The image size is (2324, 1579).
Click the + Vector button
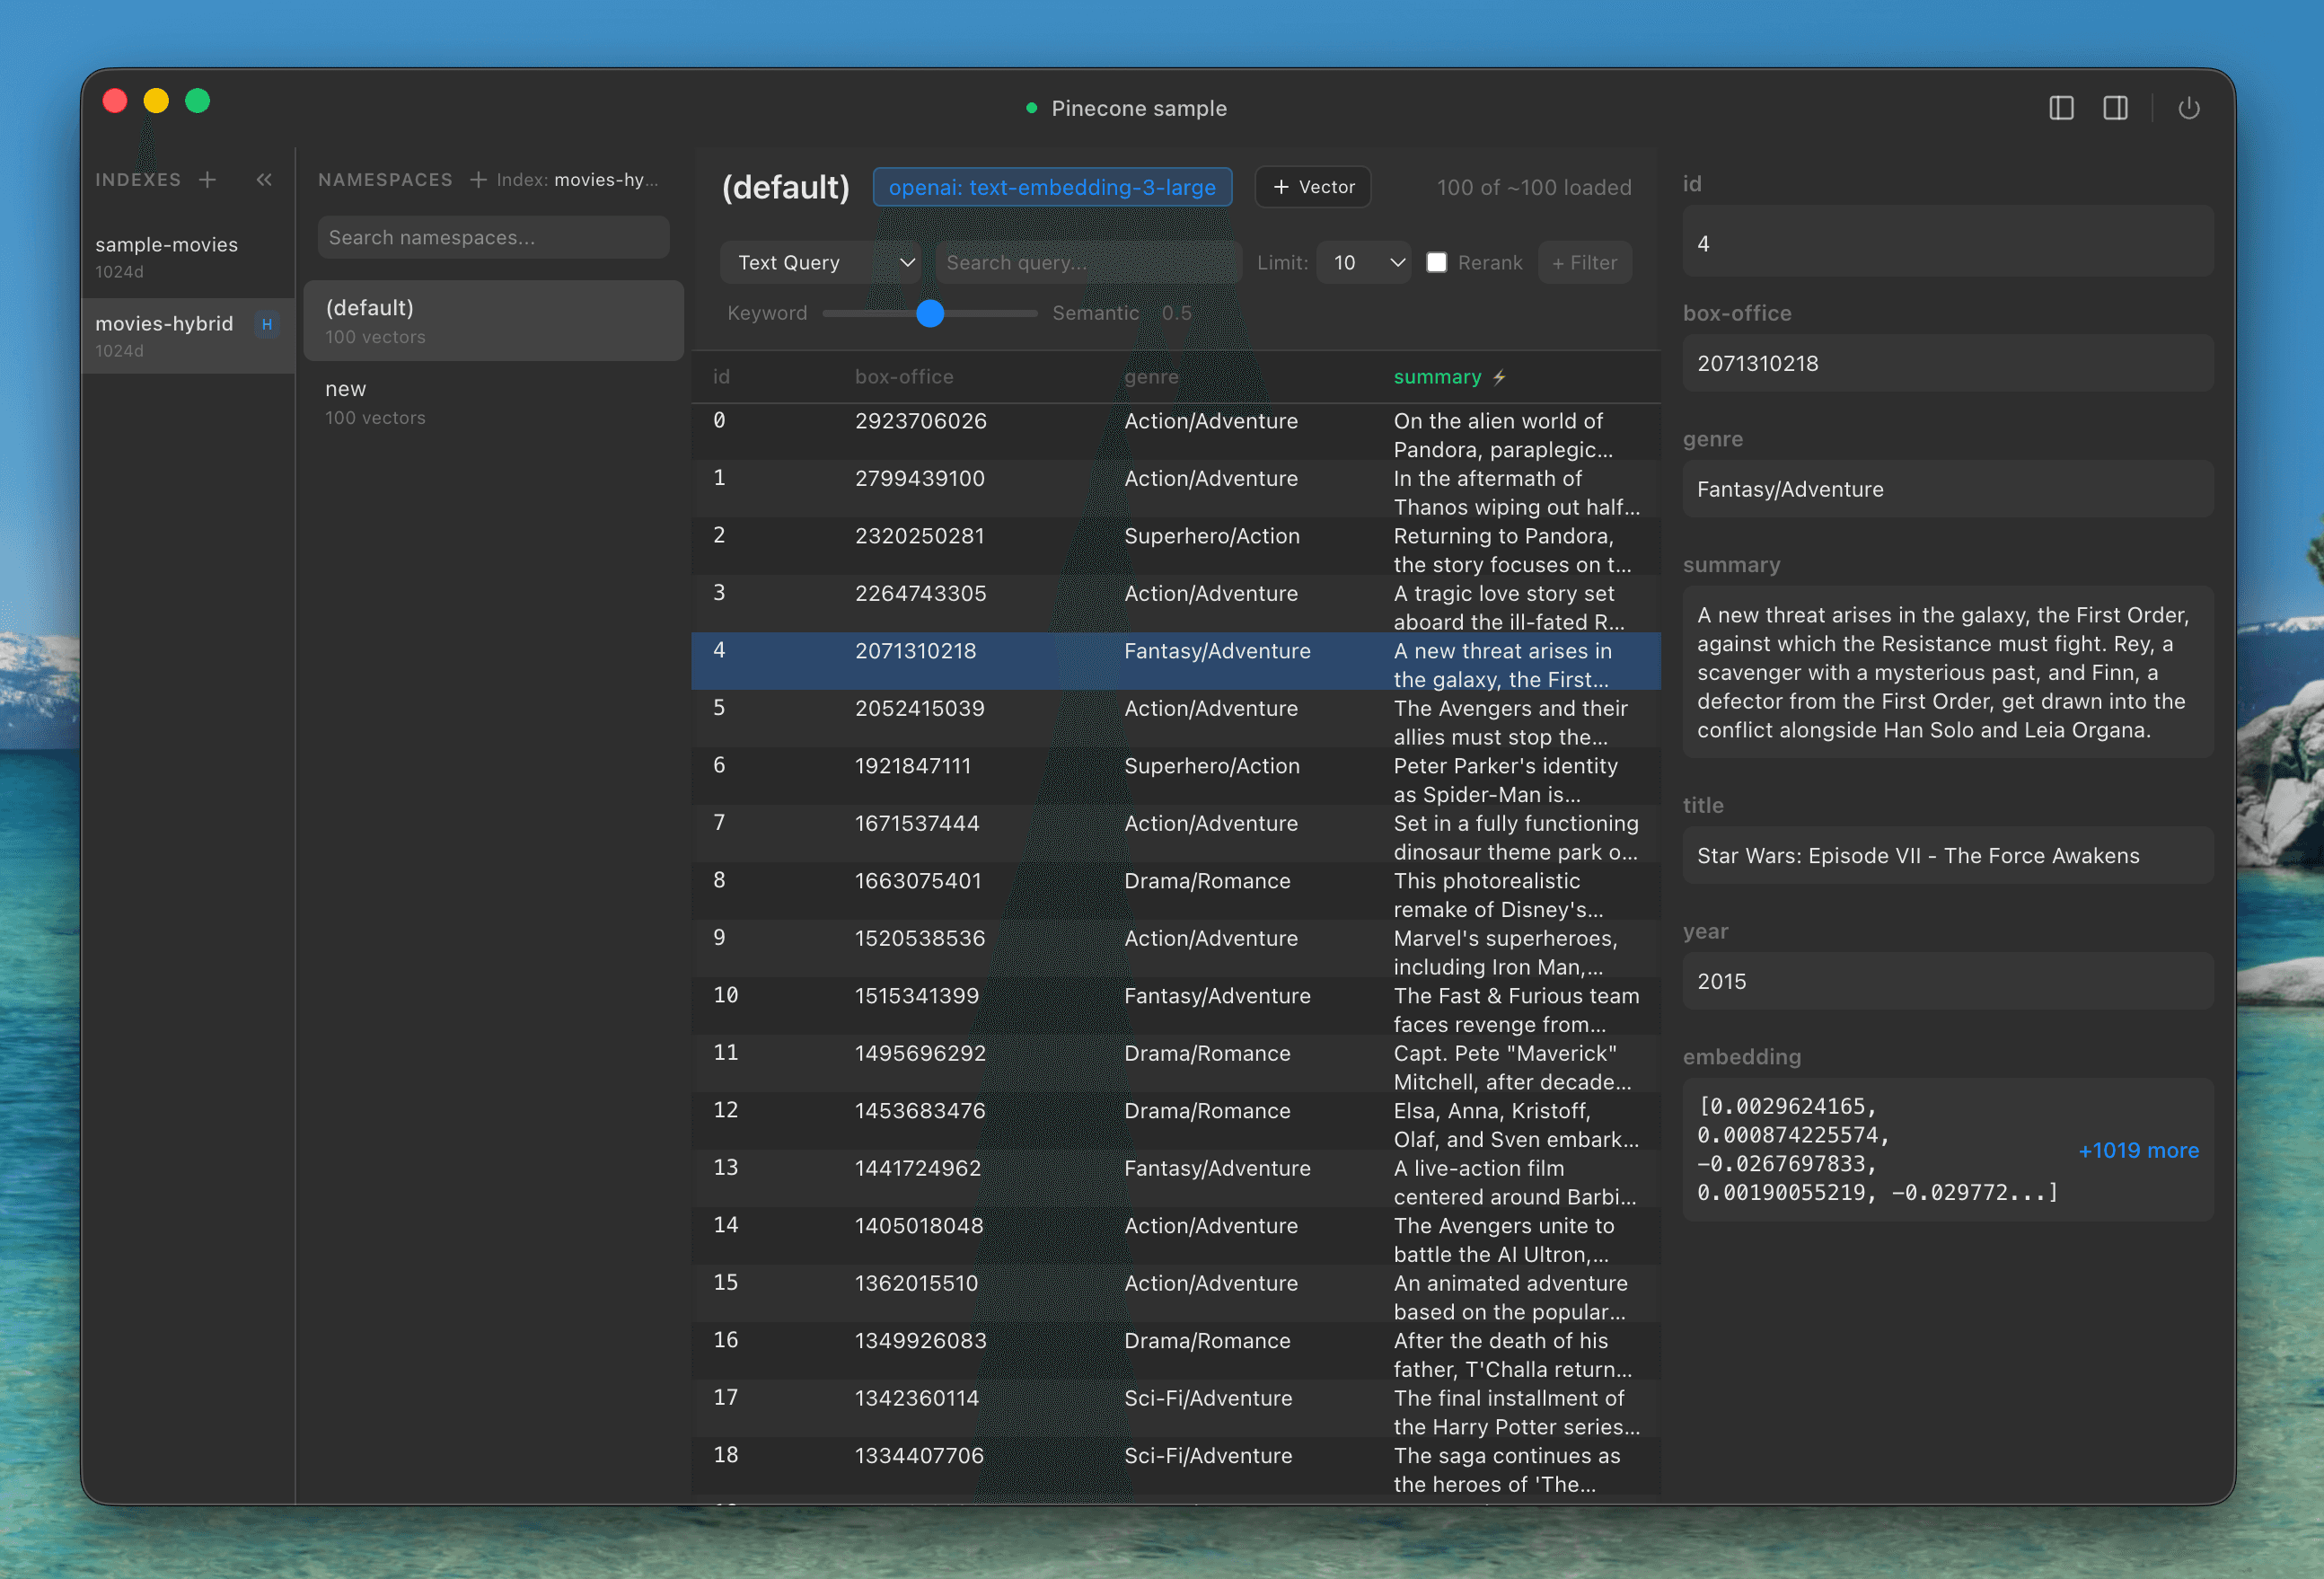click(x=1312, y=187)
